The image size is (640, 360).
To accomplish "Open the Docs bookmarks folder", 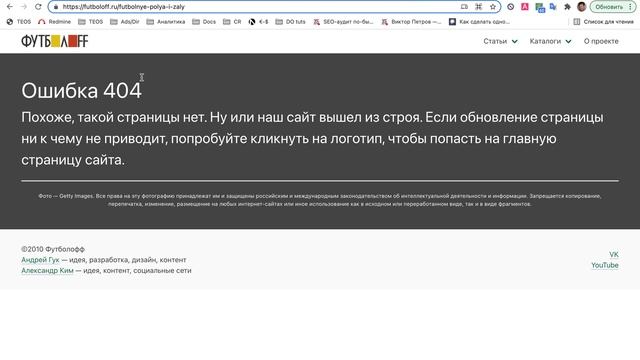I will (204, 22).
